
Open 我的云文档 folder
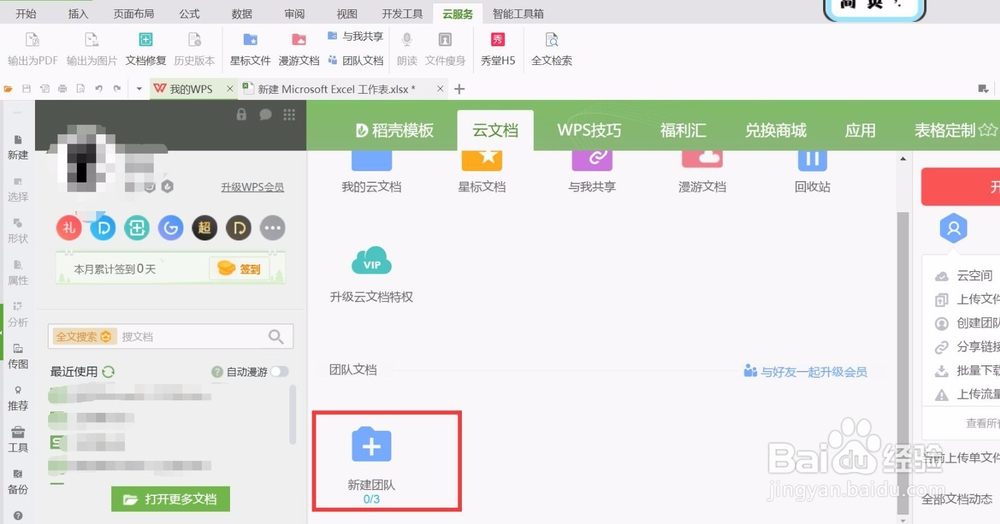click(x=371, y=171)
